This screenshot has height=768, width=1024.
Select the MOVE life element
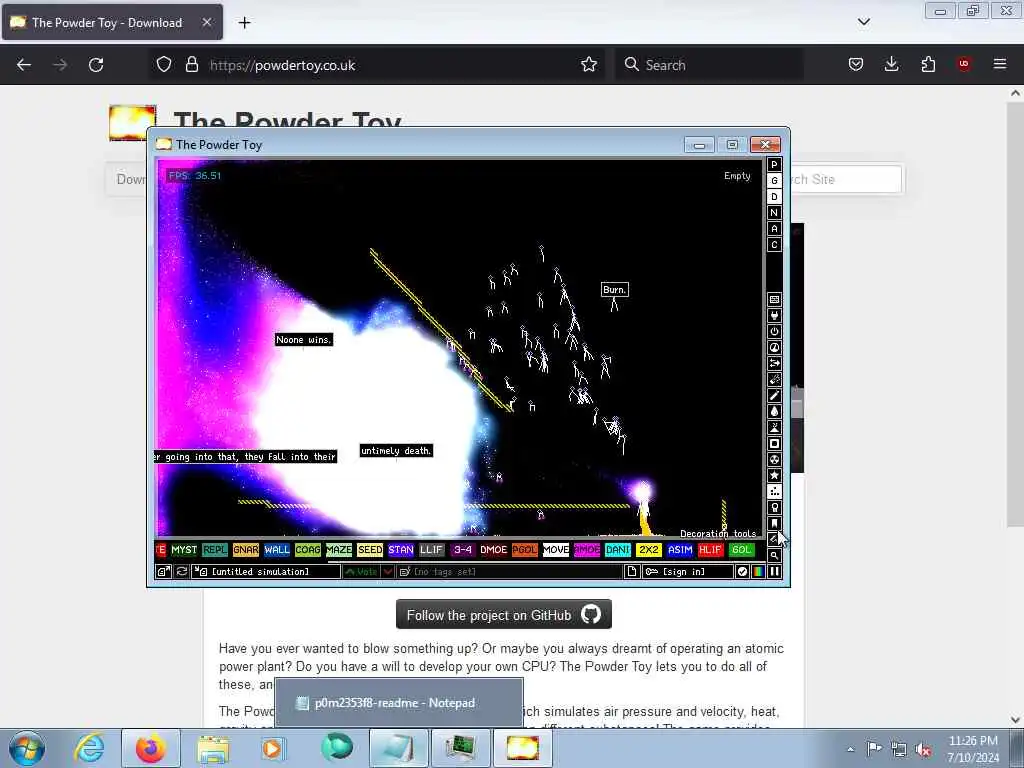coord(556,550)
